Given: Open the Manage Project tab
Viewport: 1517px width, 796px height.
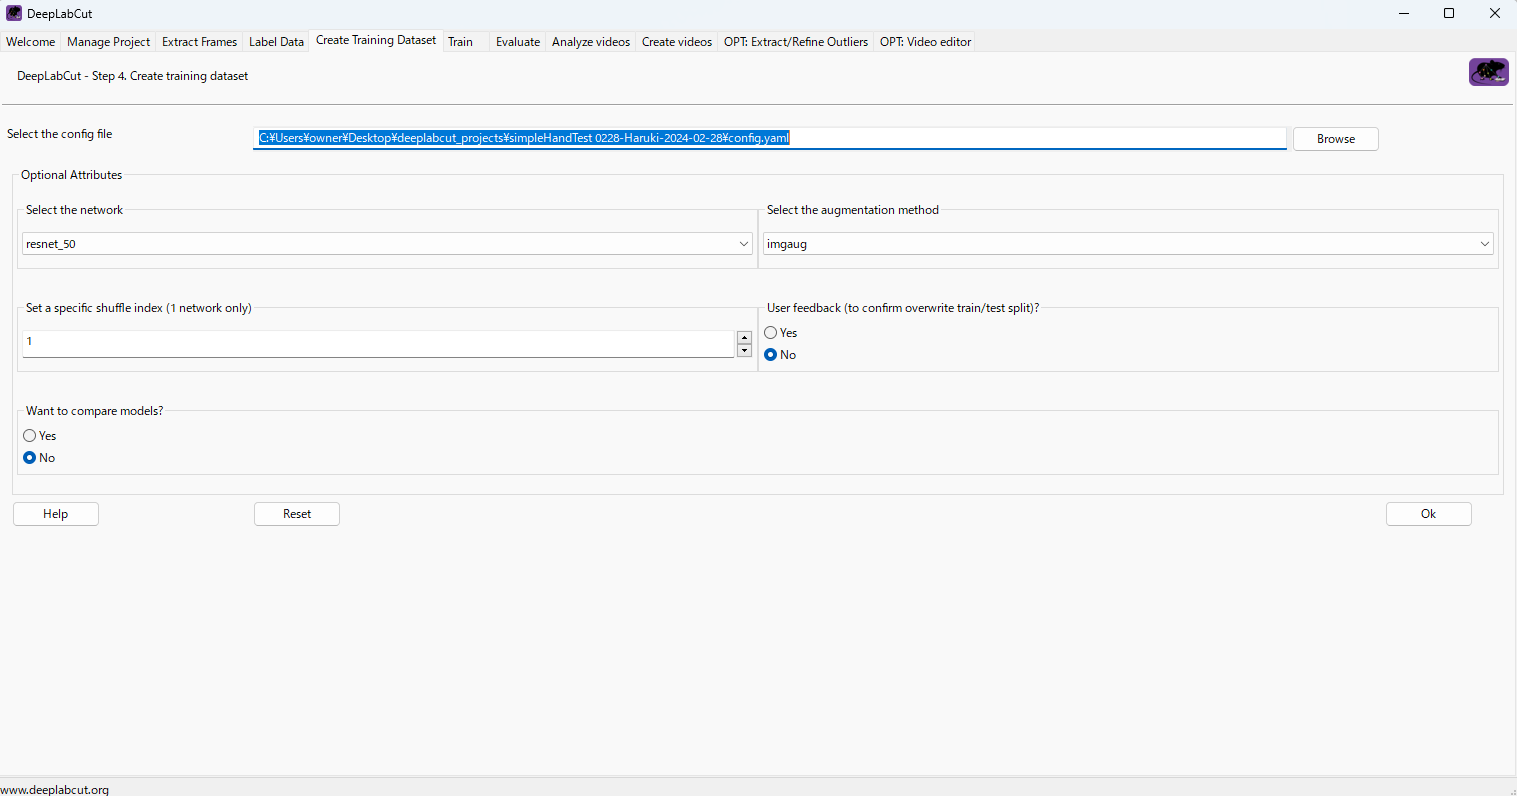Looking at the screenshot, I should click(x=109, y=42).
